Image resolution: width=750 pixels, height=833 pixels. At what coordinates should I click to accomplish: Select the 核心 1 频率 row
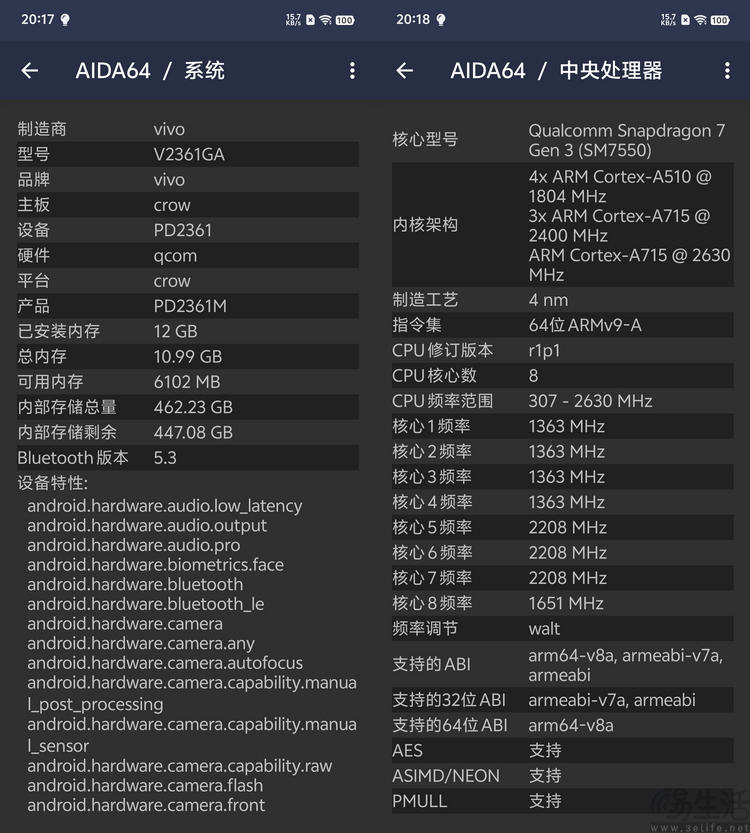tap(562, 426)
